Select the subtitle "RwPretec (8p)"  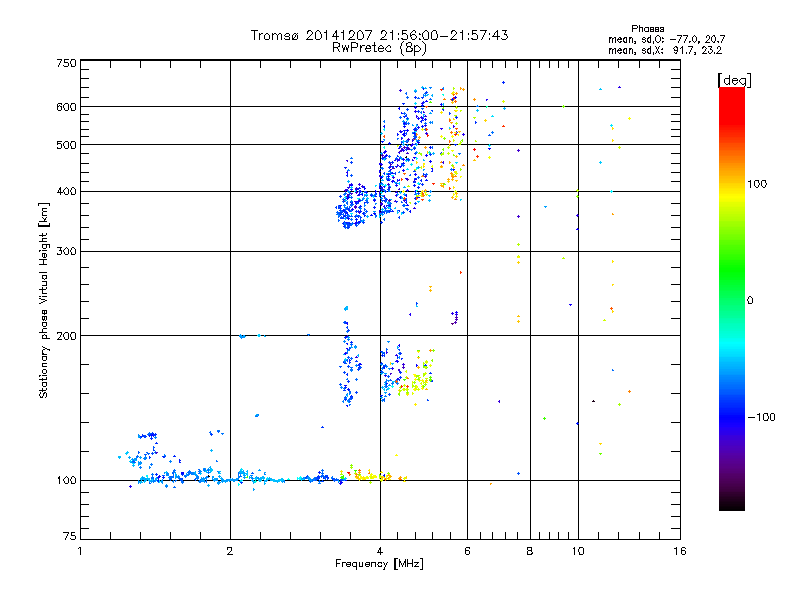379,48
